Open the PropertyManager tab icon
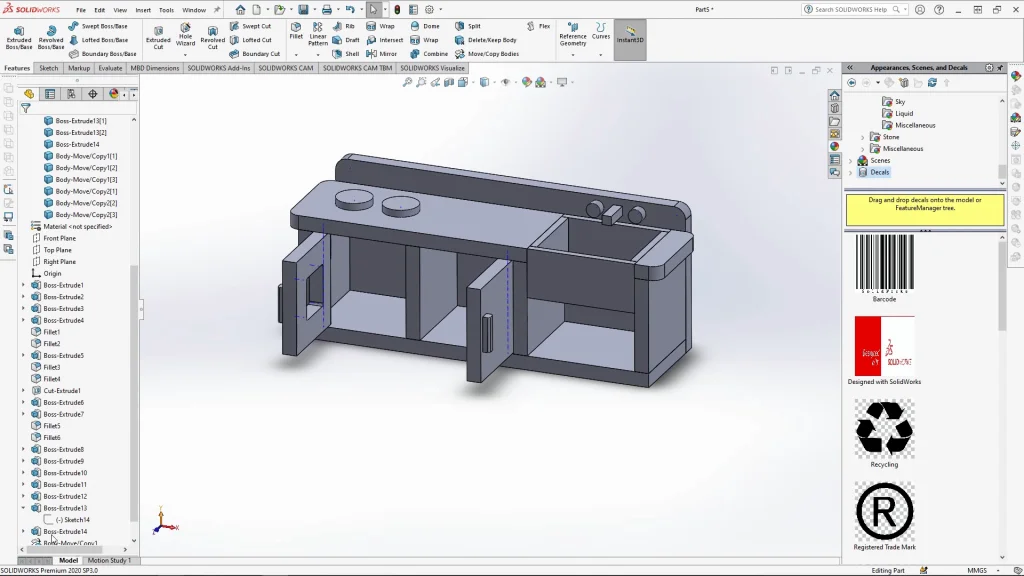1024x576 pixels. (50, 94)
